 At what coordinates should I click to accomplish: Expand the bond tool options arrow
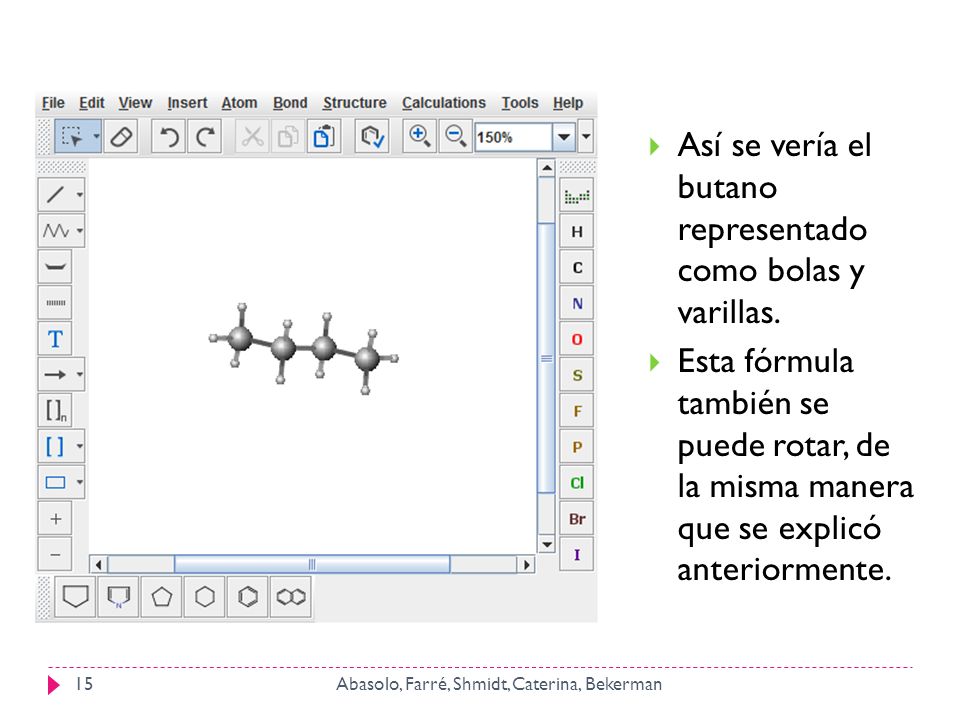pyautogui.click(x=80, y=195)
